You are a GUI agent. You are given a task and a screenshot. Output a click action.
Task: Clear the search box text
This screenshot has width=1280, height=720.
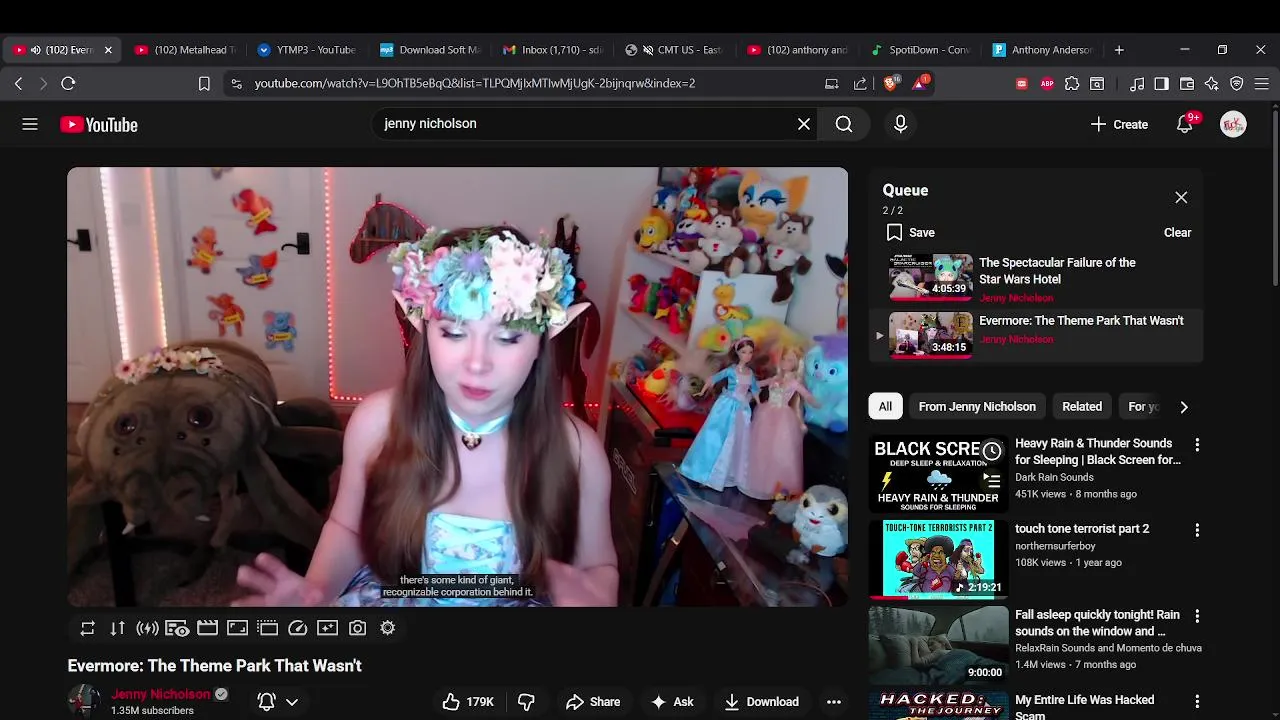click(804, 124)
